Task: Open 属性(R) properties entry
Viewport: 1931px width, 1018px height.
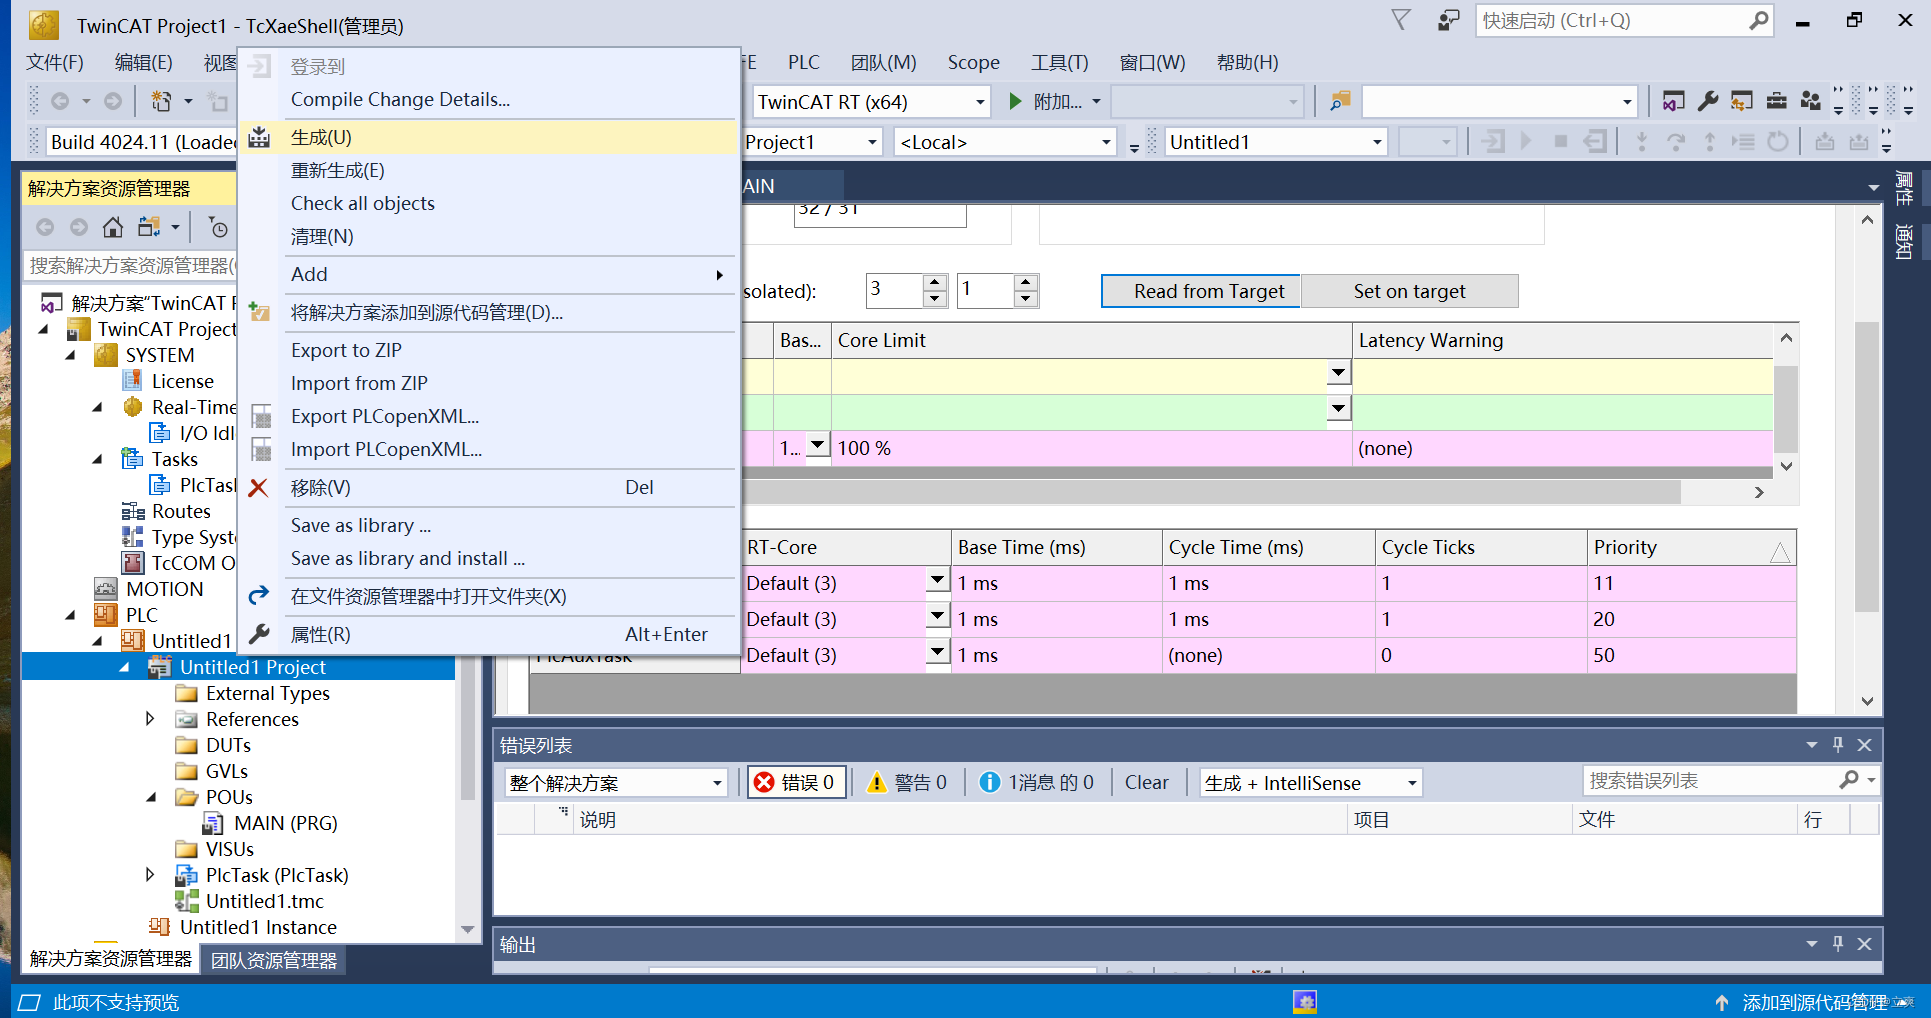Action: [x=488, y=634]
